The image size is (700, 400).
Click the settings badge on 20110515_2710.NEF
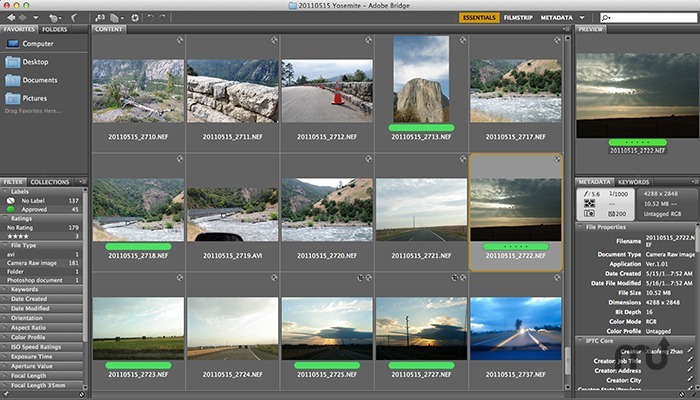coord(180,40)
